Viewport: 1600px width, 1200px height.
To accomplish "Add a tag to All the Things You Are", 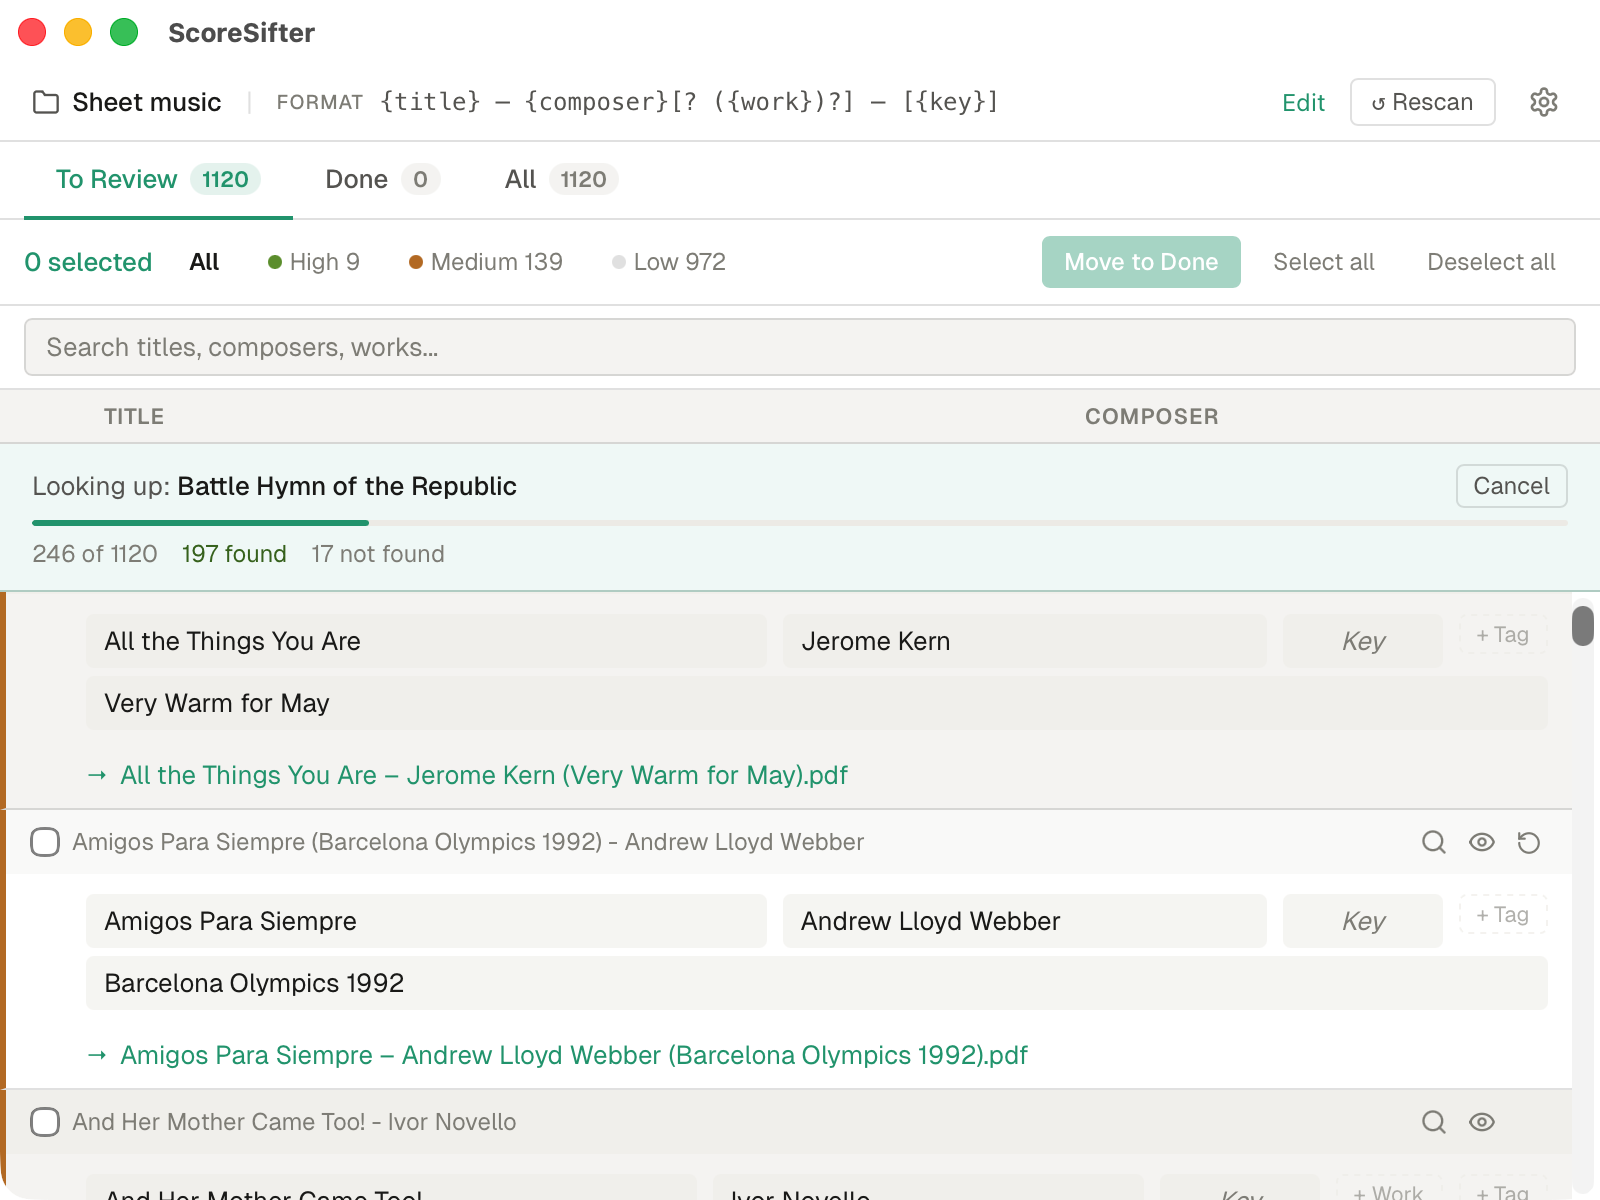I will click(x=1502, y=635).
